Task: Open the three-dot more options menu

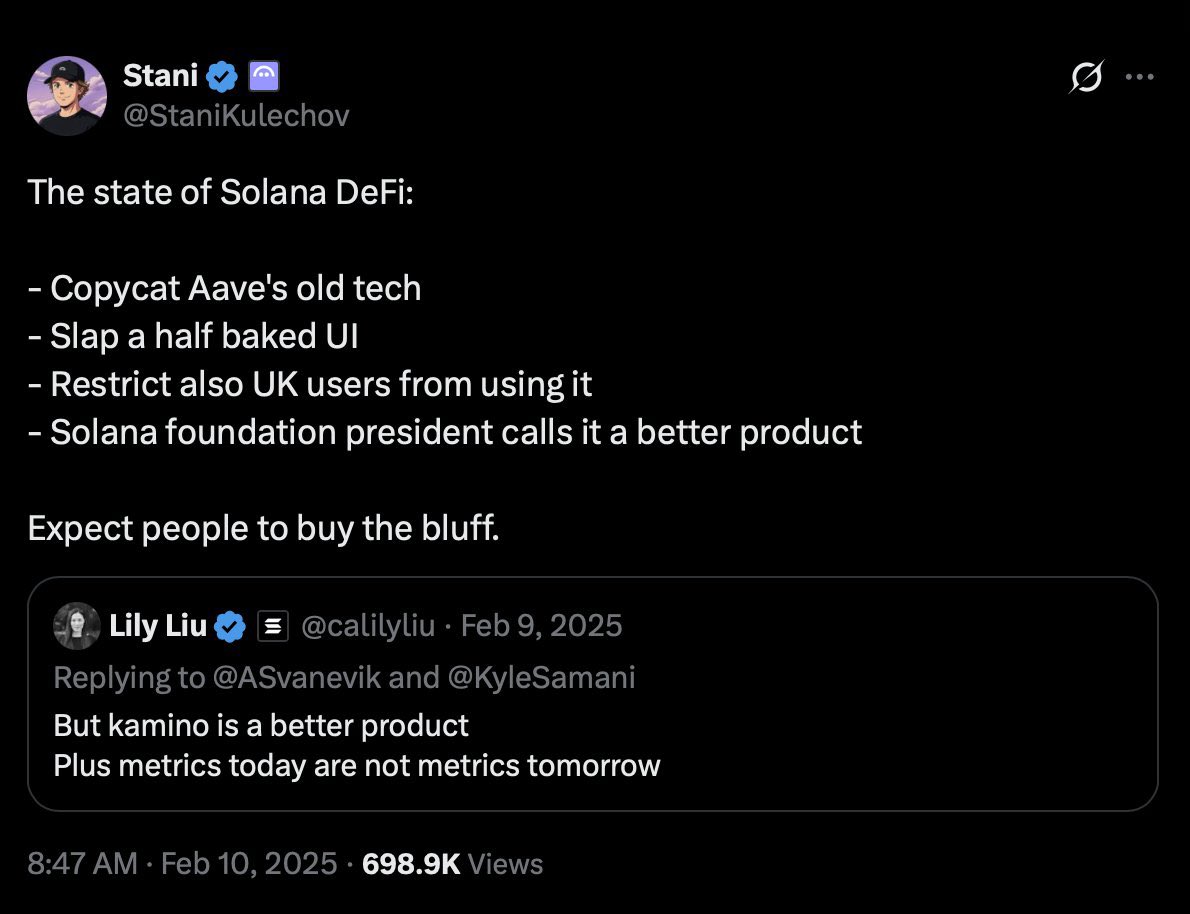Action: point(1139,77)
